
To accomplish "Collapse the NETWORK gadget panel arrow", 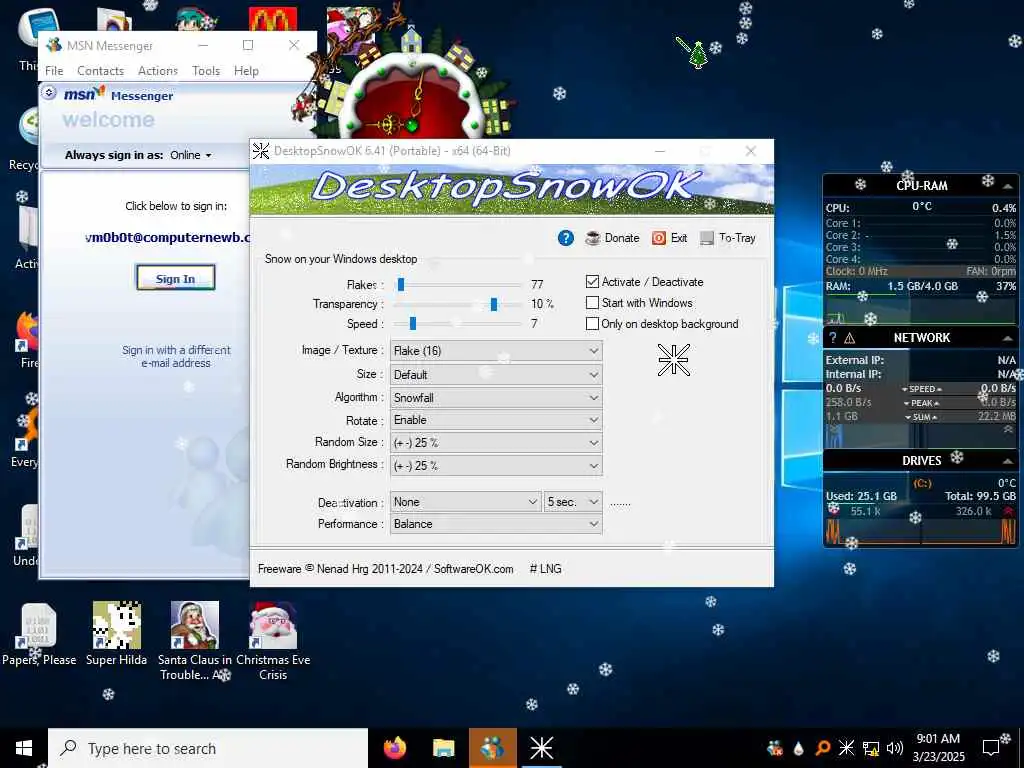I will pos(1008,338).
